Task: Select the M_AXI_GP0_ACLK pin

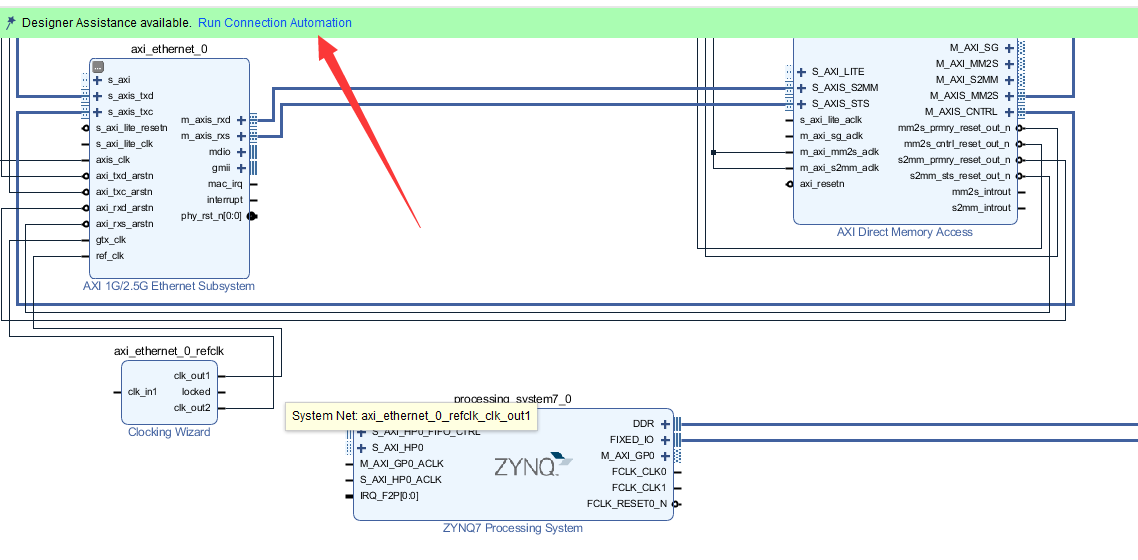Action: coord(401,464)
